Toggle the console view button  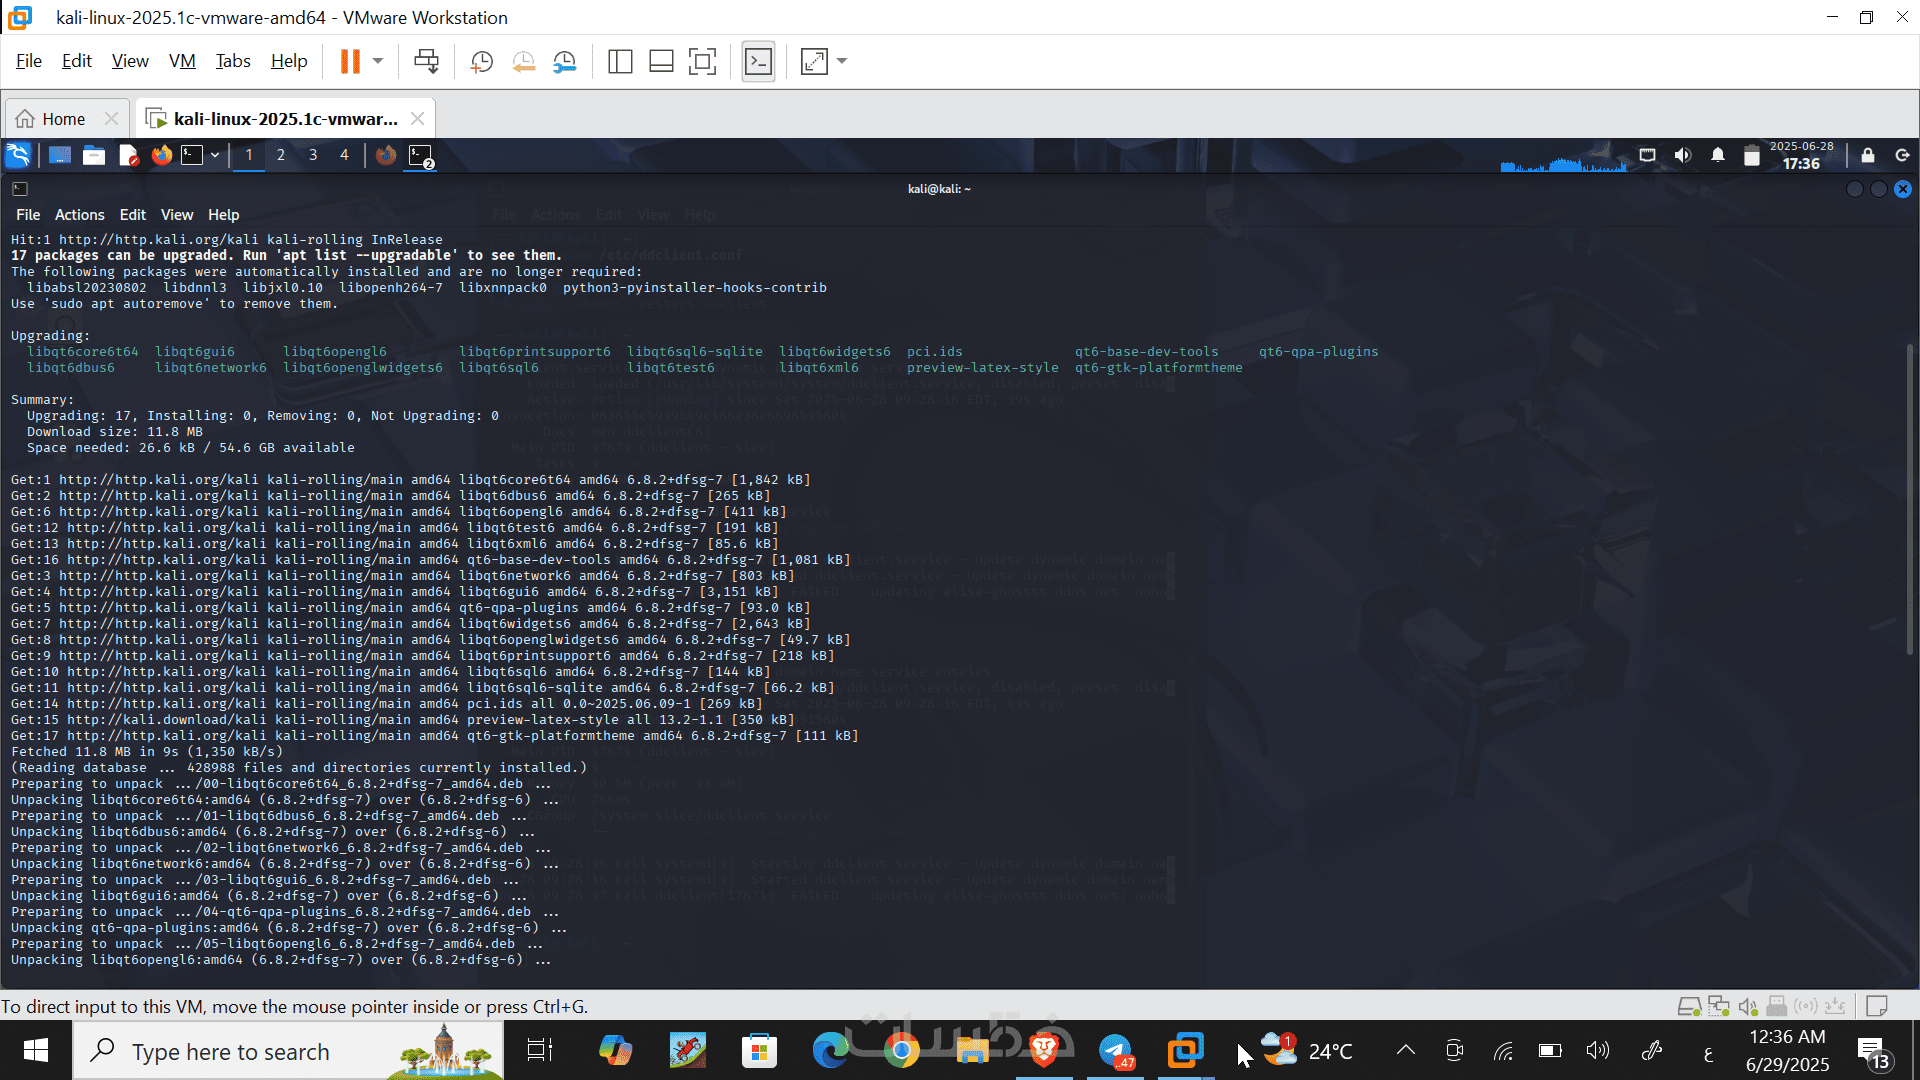coord(758,62)
